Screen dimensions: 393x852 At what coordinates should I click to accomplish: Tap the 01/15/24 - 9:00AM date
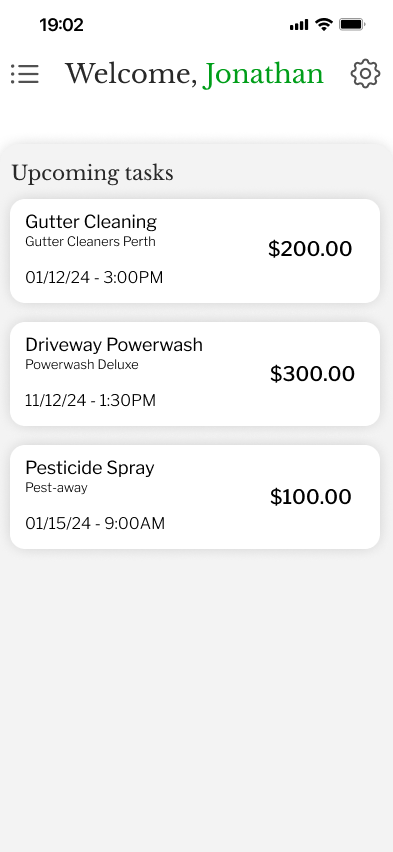[x=95, y=524]
